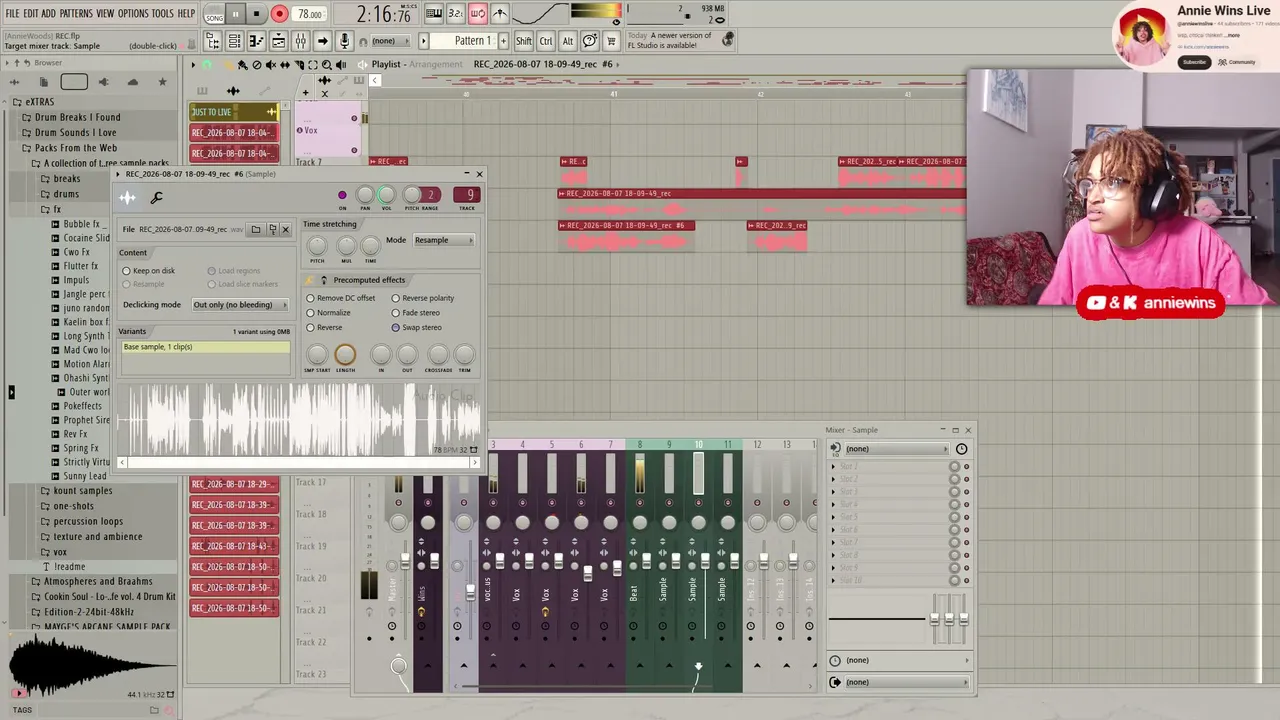This screenshot has height=720, width=1280.
Task: Toggle the playlist magnet snap icon
Action: coord(207,65)
